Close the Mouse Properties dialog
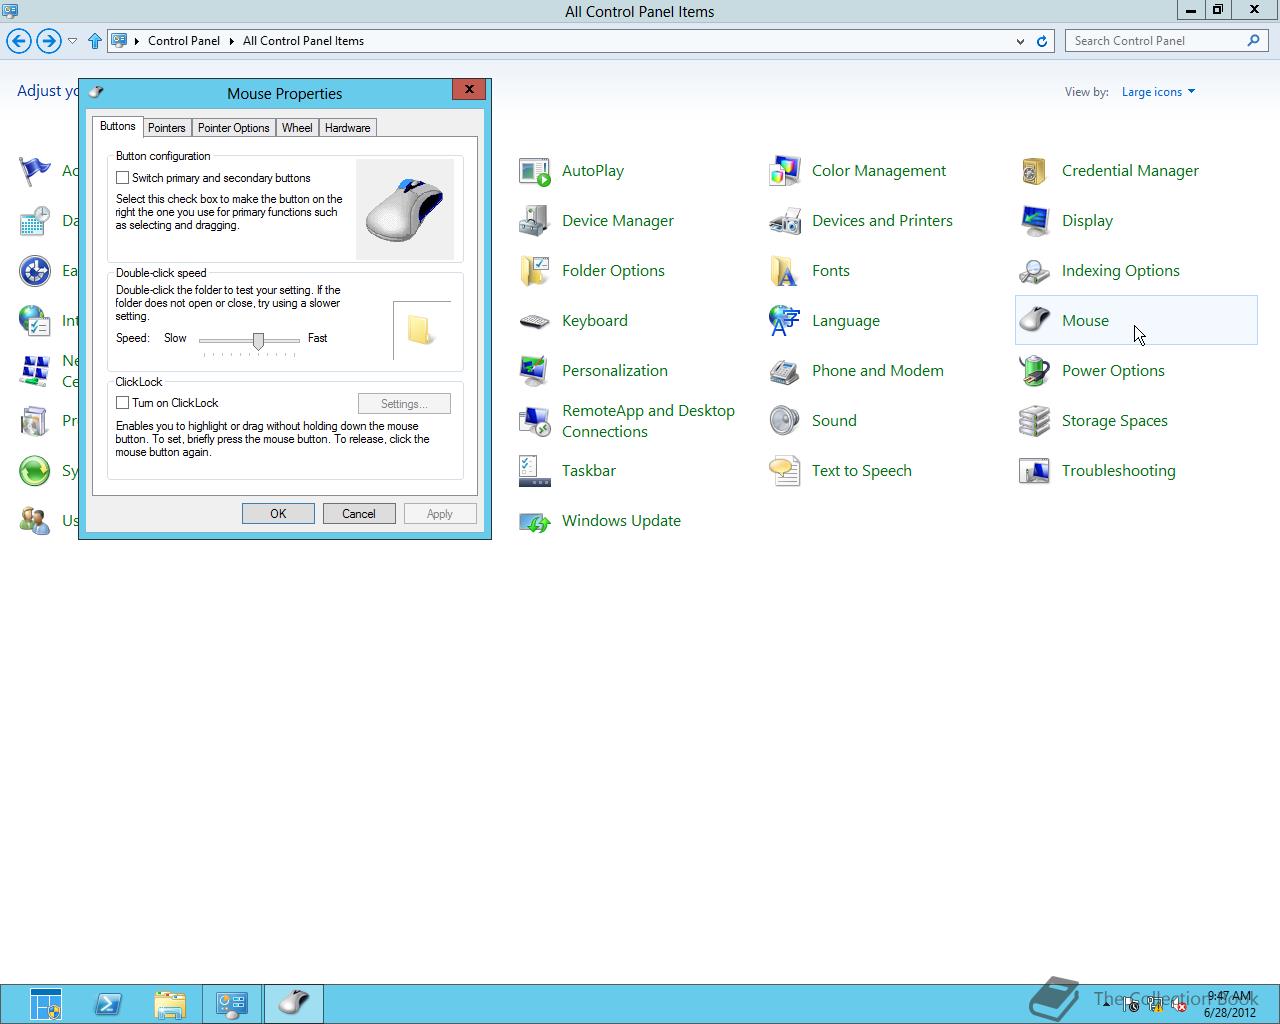Image resolution: width=1280 pixels, height=1024 pixels. (x=469, y=89)
